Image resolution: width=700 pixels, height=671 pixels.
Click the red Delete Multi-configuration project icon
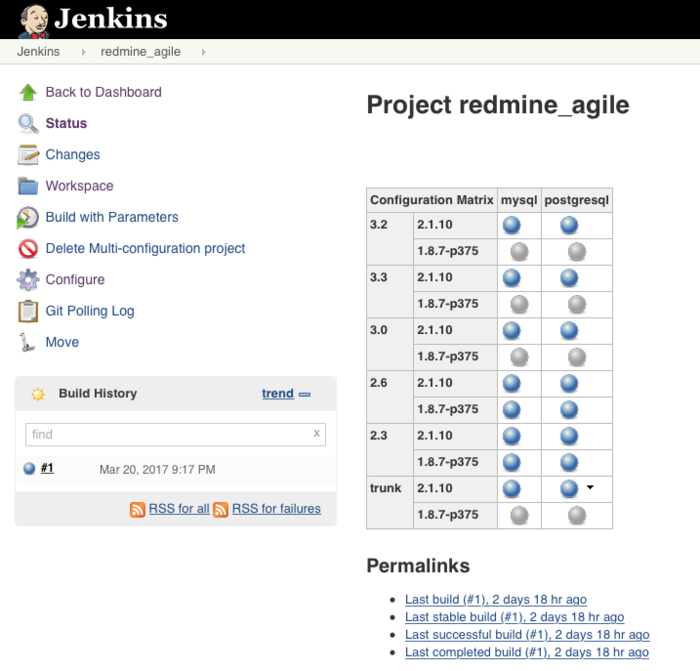coord(28,249)
